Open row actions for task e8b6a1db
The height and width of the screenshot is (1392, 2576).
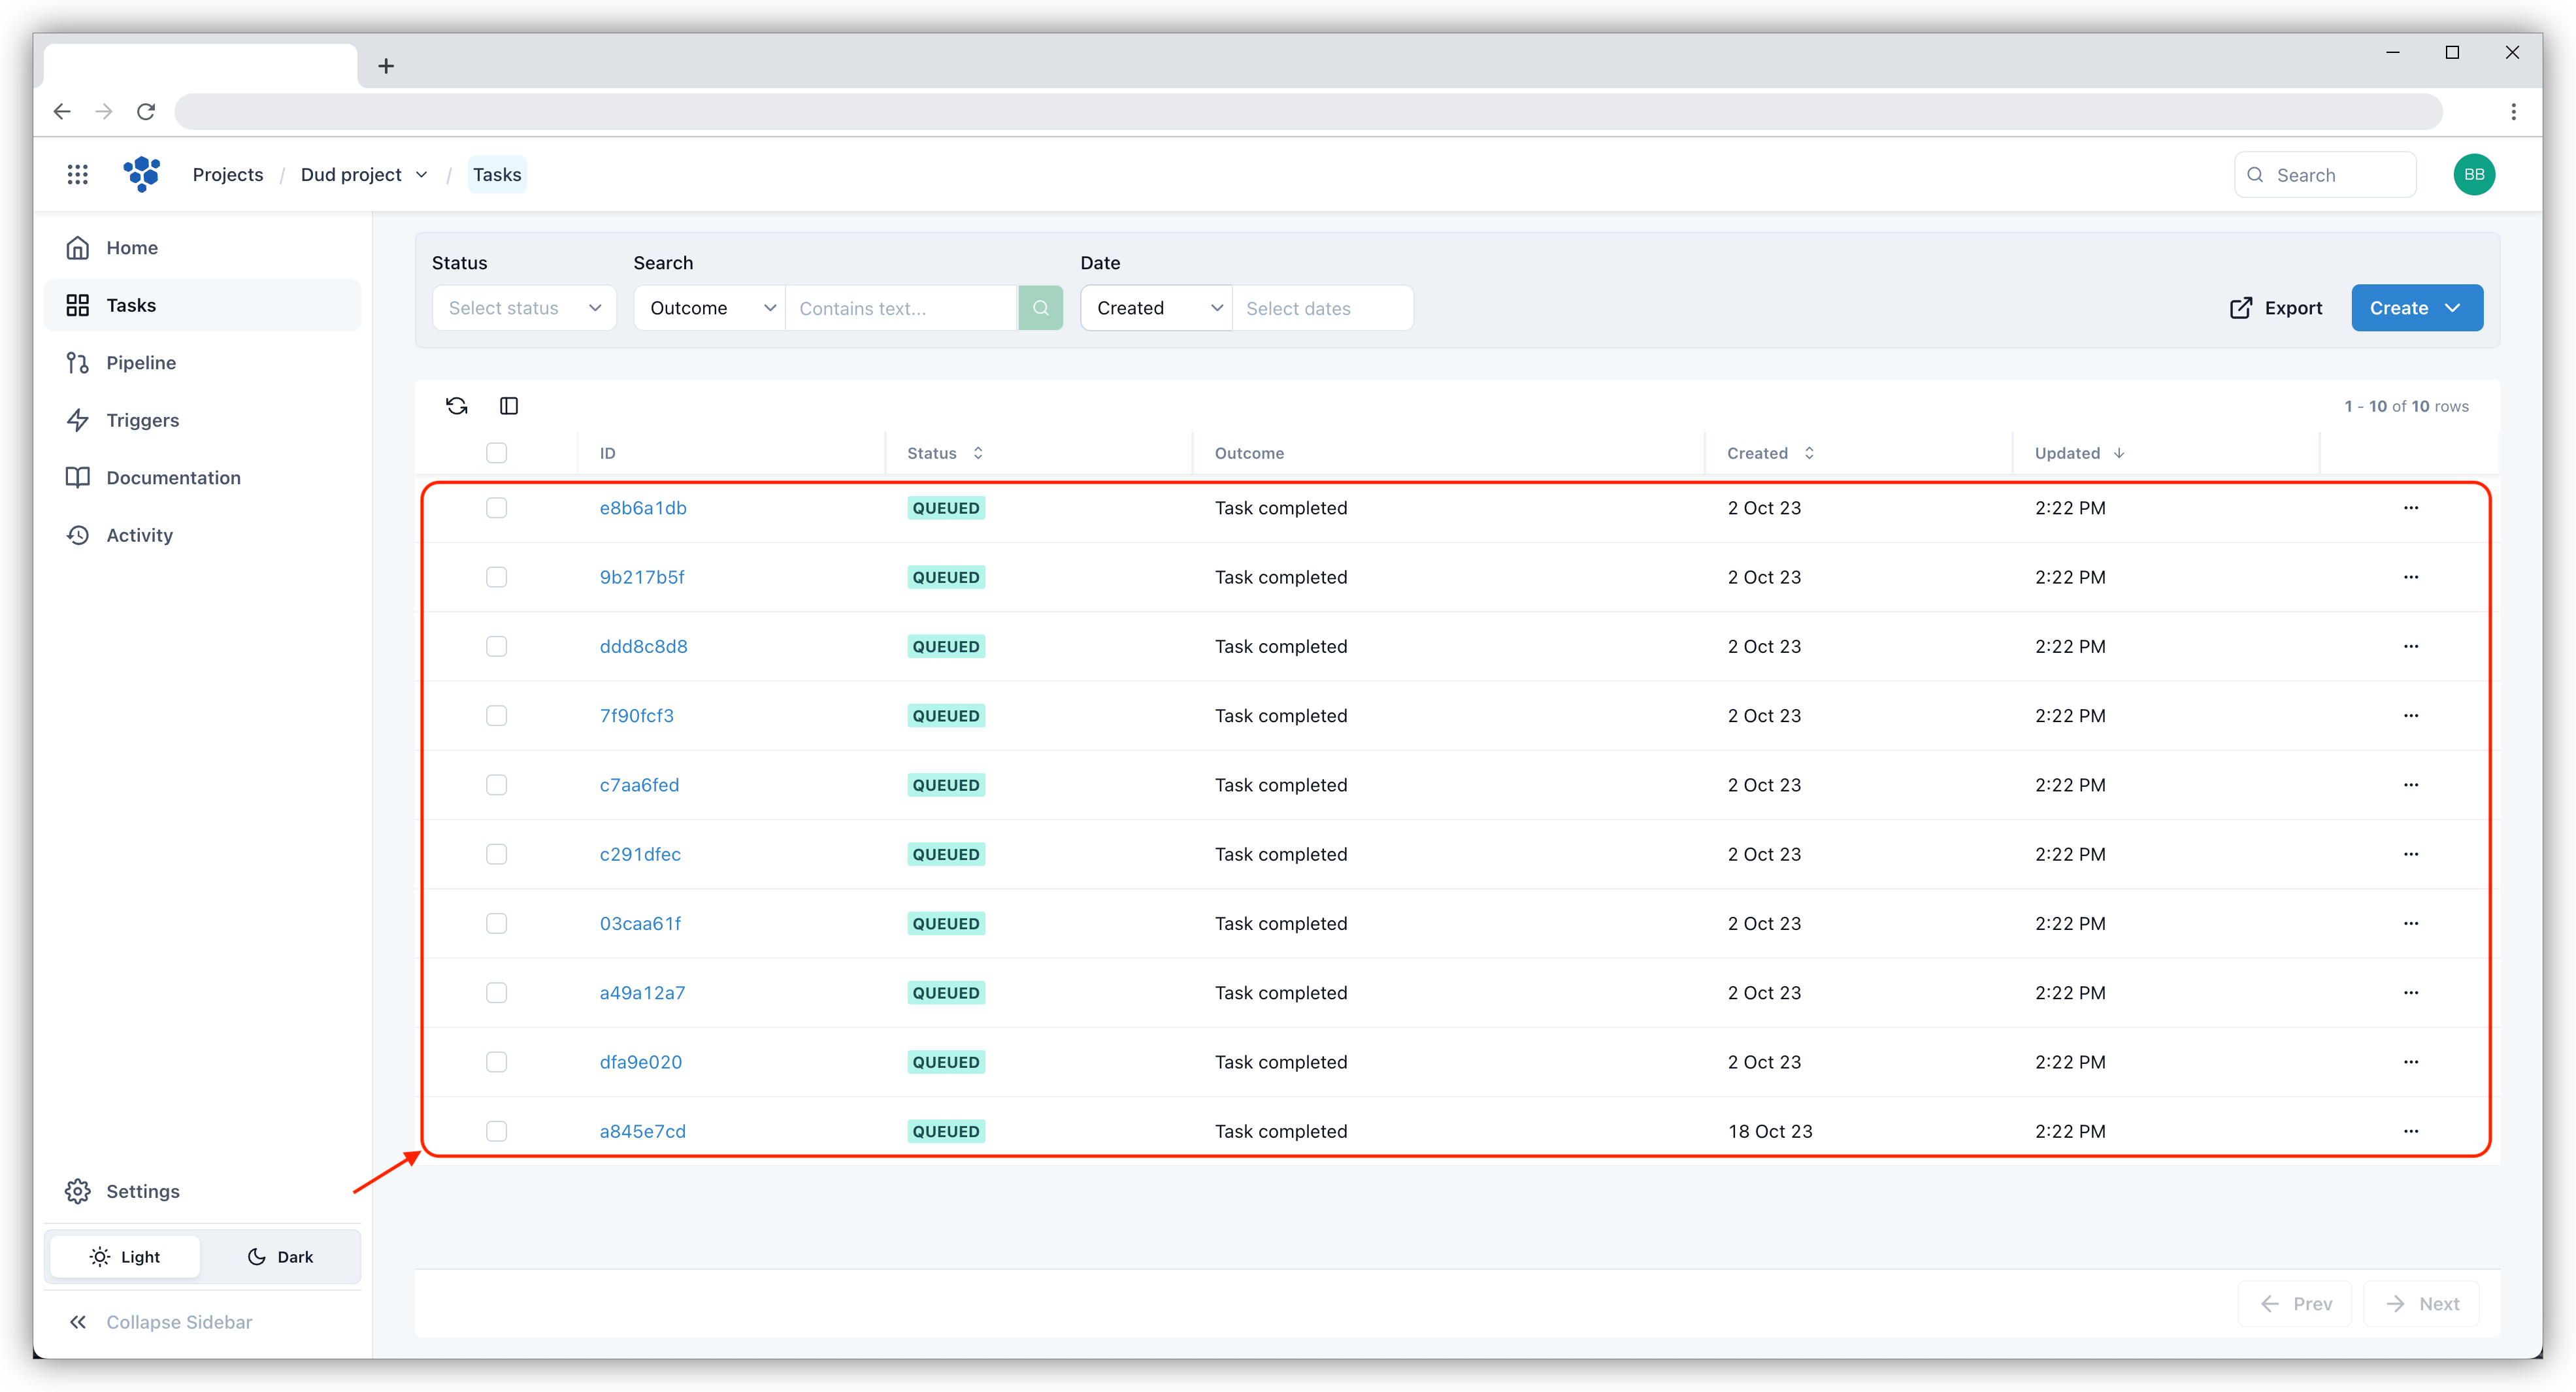[x=2411, y=507]
